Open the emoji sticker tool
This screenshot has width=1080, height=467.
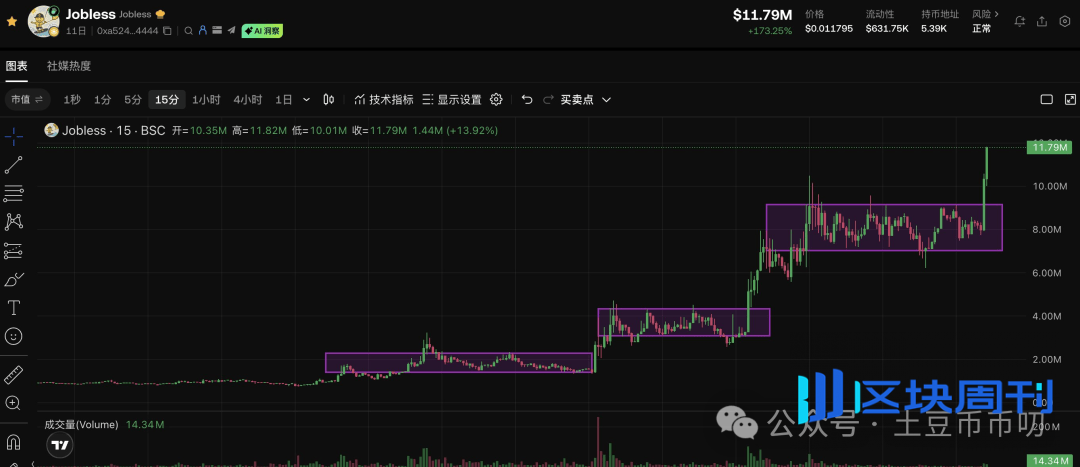tap(14, 336)
